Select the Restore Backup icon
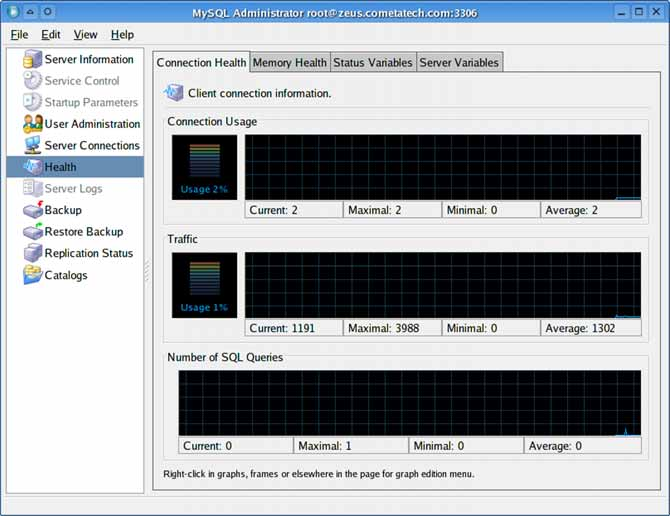This screenshot has height=516, width=670. [32, 232]
